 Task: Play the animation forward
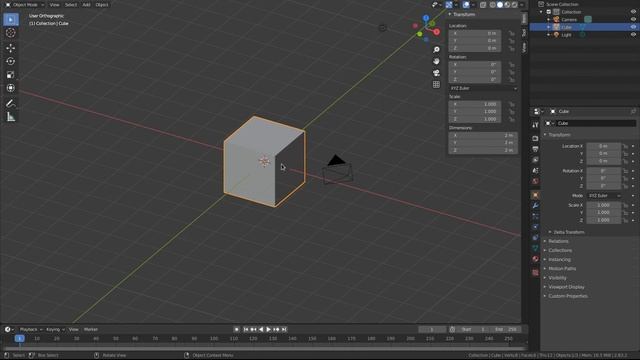[x=269, y=329]
